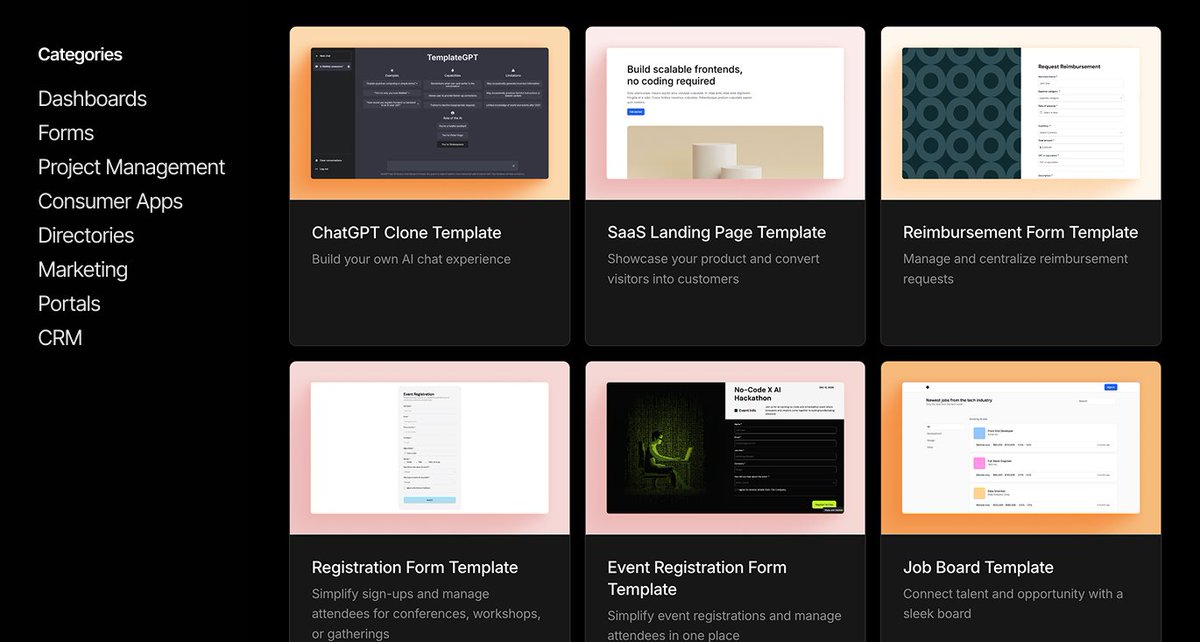This screenshot has width=1200, height=642.
Task: Click 'Showcase your product and convert visitors' description
Action: pos(714,269)
